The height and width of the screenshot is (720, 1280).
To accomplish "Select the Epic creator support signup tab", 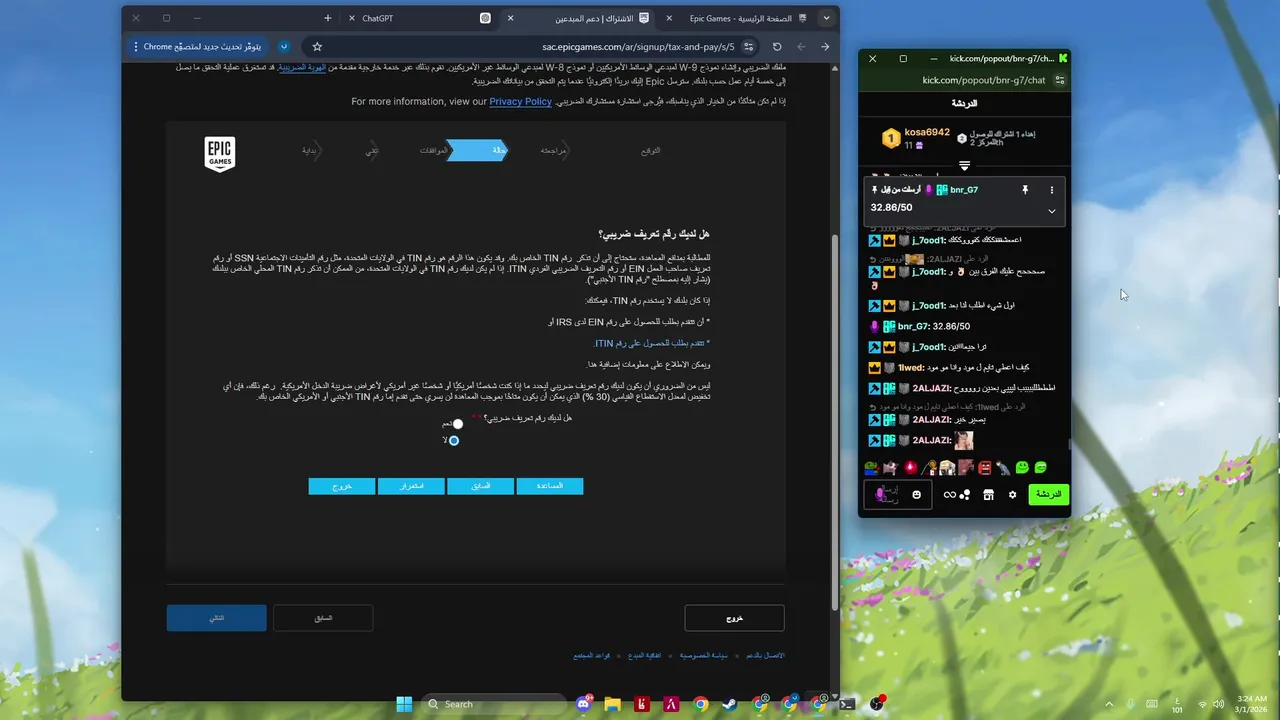I will 580,18.
